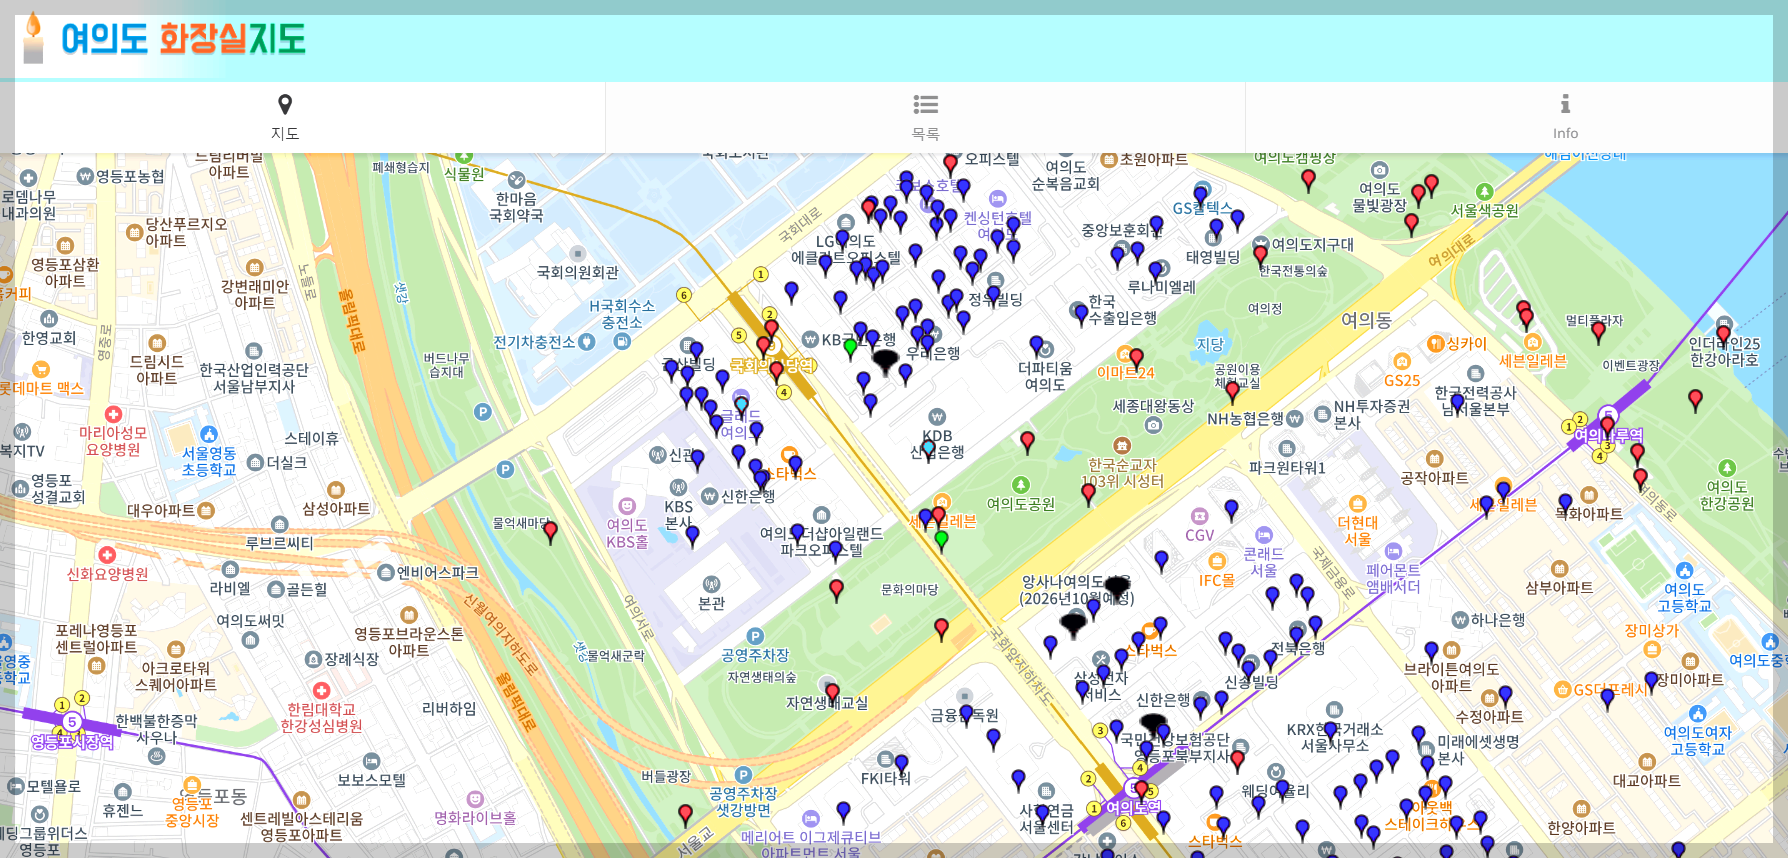The width and height of the screenshot is (1788, 858).
Task: Click blue marker at KRX한국거래소 서울사무소
Action: [x=1331, y=732]
